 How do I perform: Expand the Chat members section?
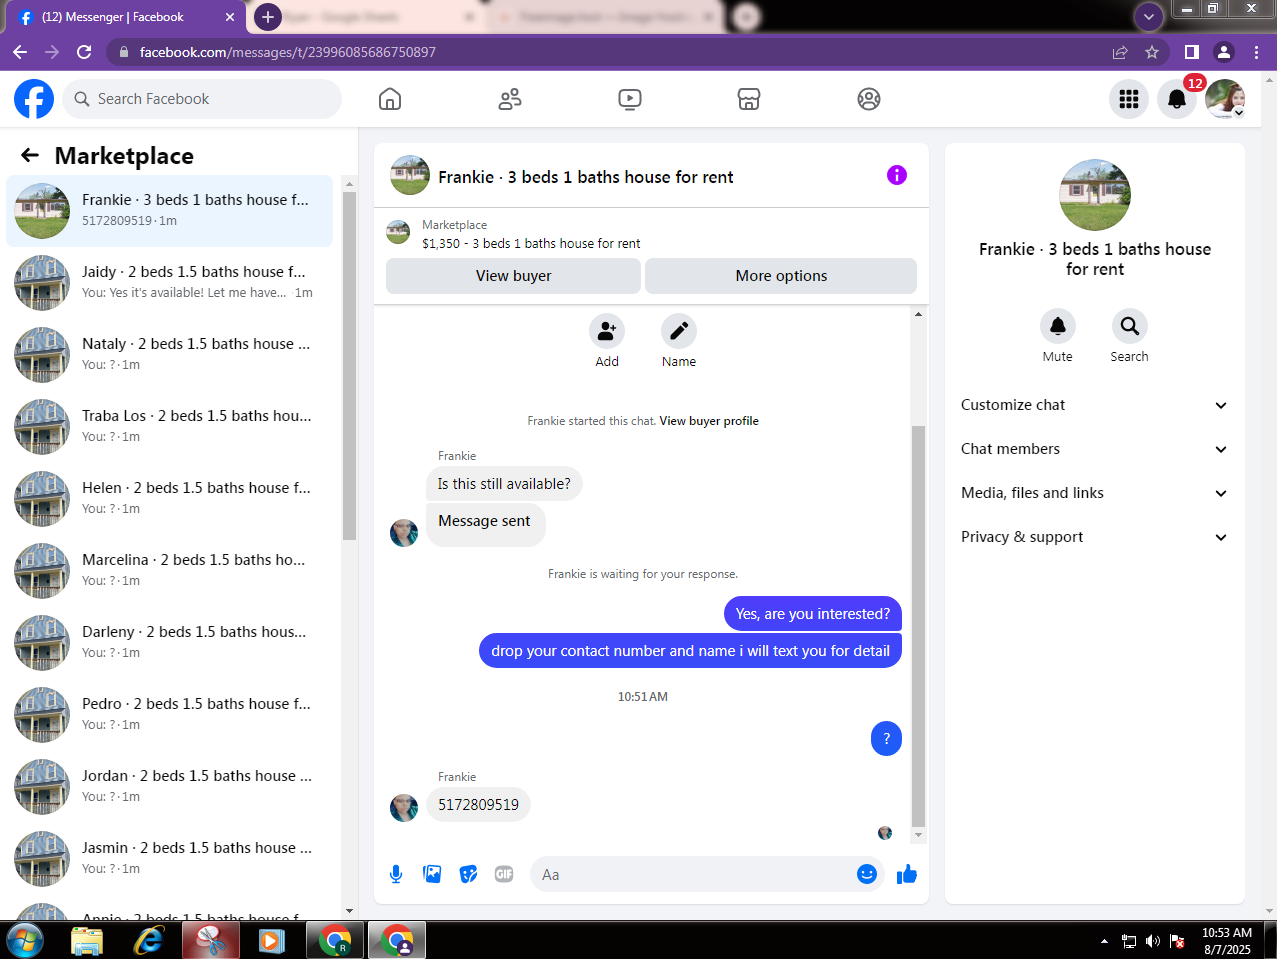click(1094, 449)
